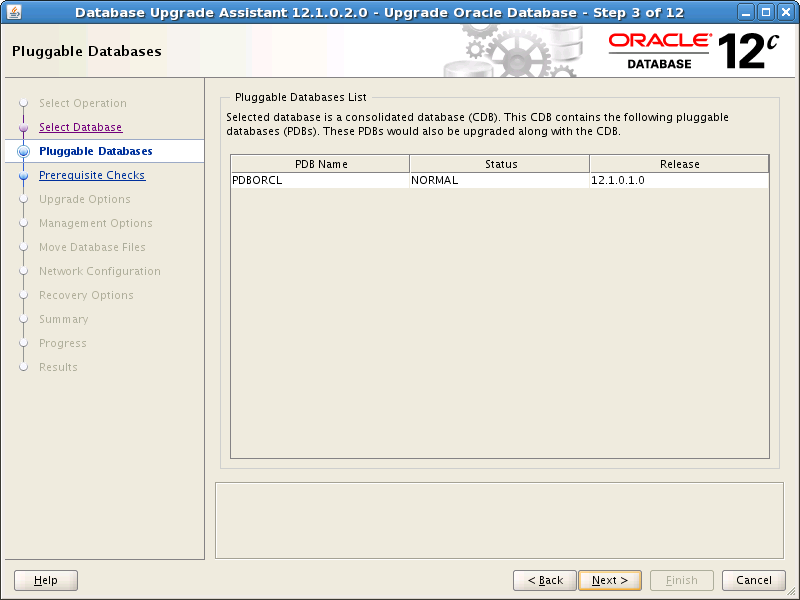Select the Pluggable Databases step in sidebar
This screenshot has height=600, width=800.
95,151
